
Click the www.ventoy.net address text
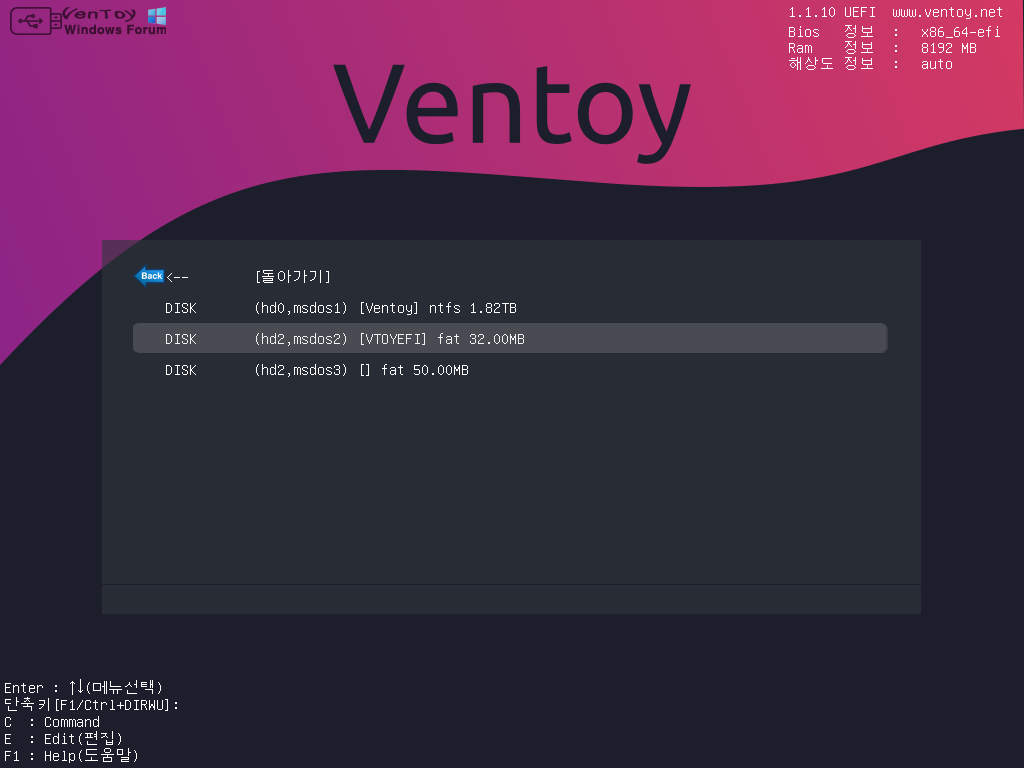coord(947,12)
